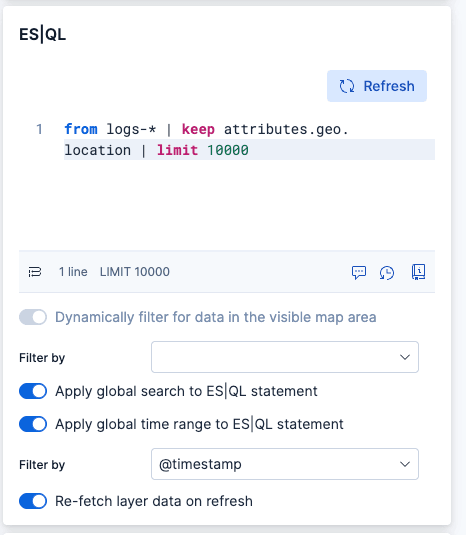Click the line number 1 in editor gutter
Screen dimensions: 466x535
pyautogui.click(x=39, y=129)
